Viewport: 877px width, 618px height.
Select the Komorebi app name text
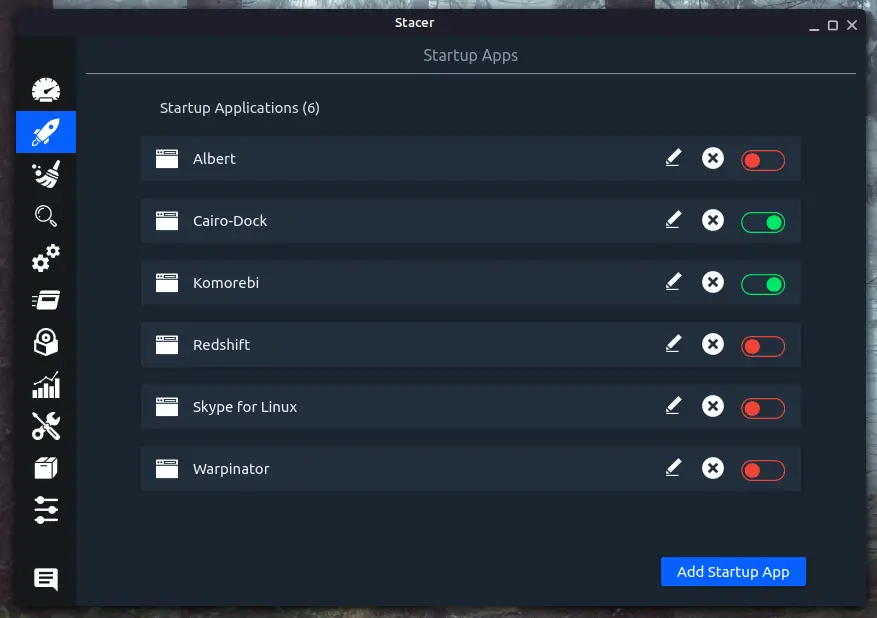226,283
